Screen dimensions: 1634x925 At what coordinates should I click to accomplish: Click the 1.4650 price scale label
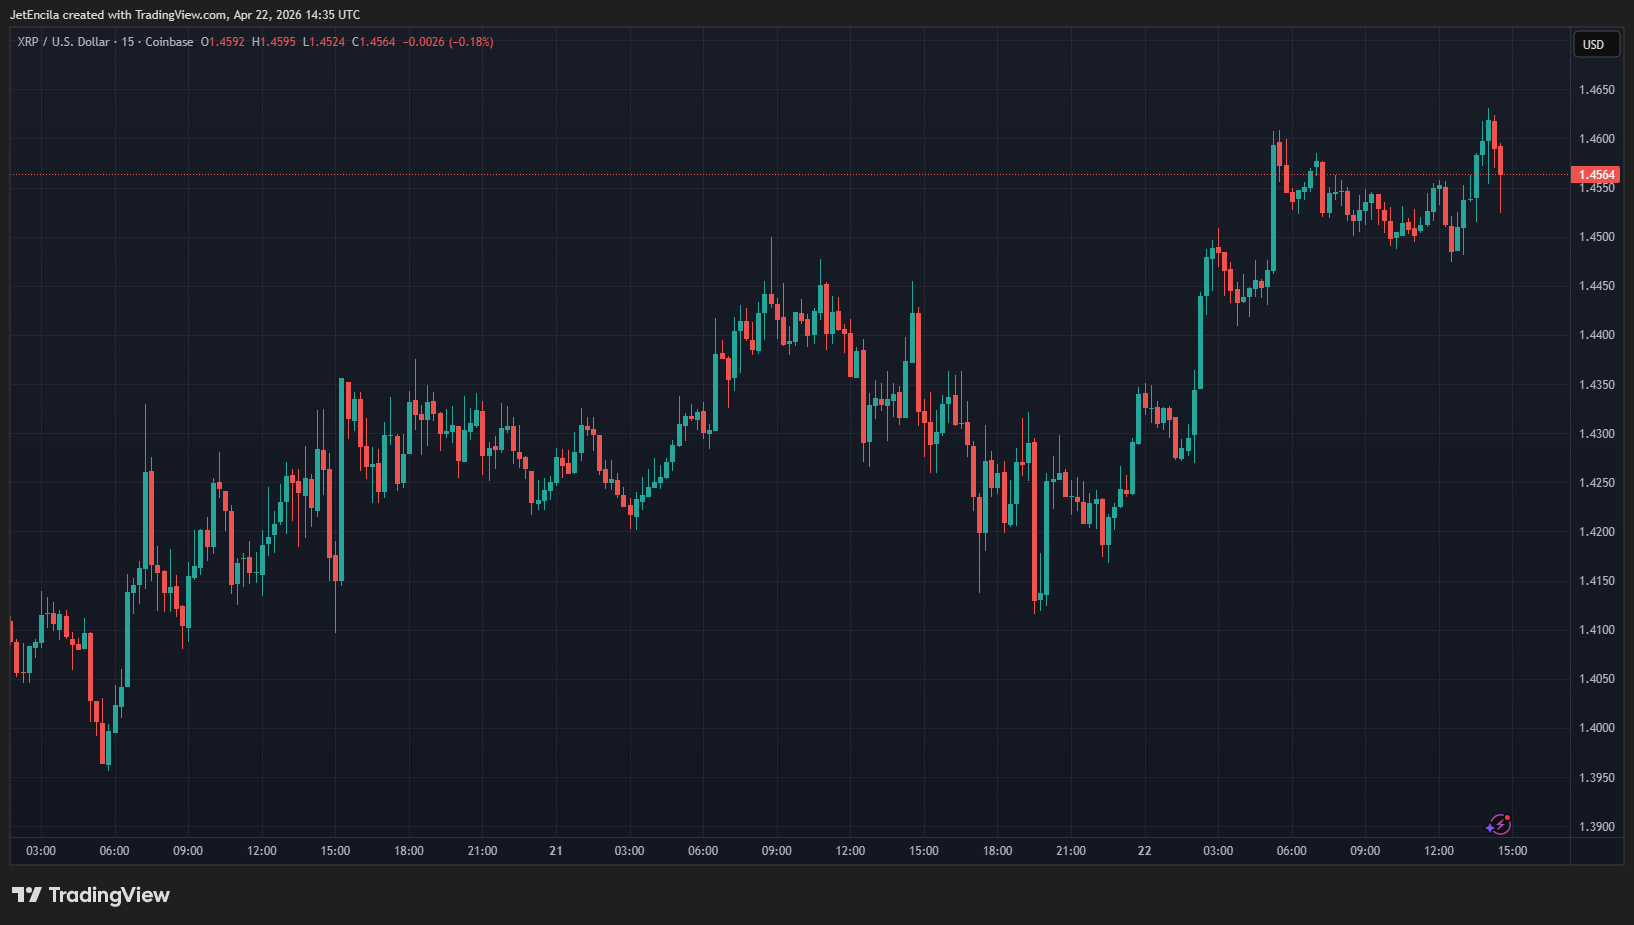1596,90
